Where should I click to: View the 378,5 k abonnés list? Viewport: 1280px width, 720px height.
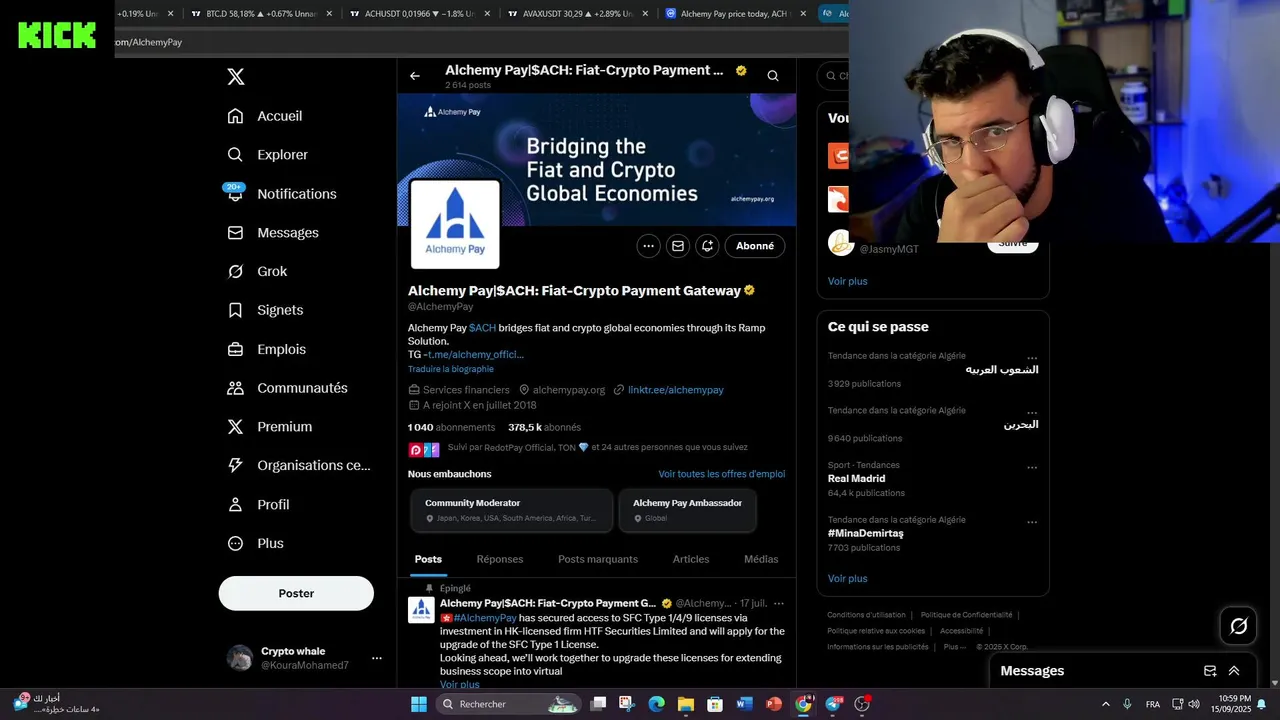[544, 427]
